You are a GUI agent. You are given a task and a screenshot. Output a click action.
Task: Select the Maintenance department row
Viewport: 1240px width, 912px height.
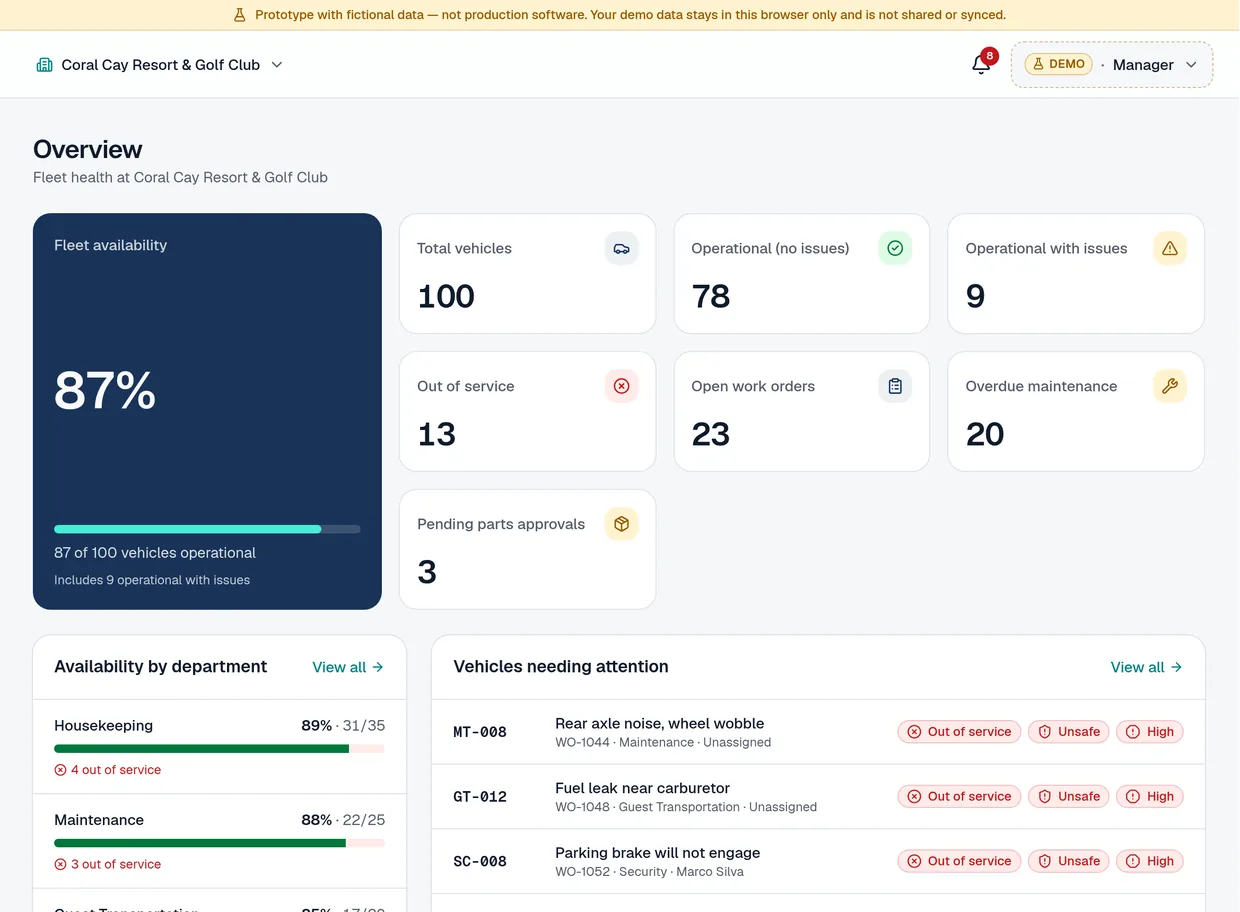[219, 842]
